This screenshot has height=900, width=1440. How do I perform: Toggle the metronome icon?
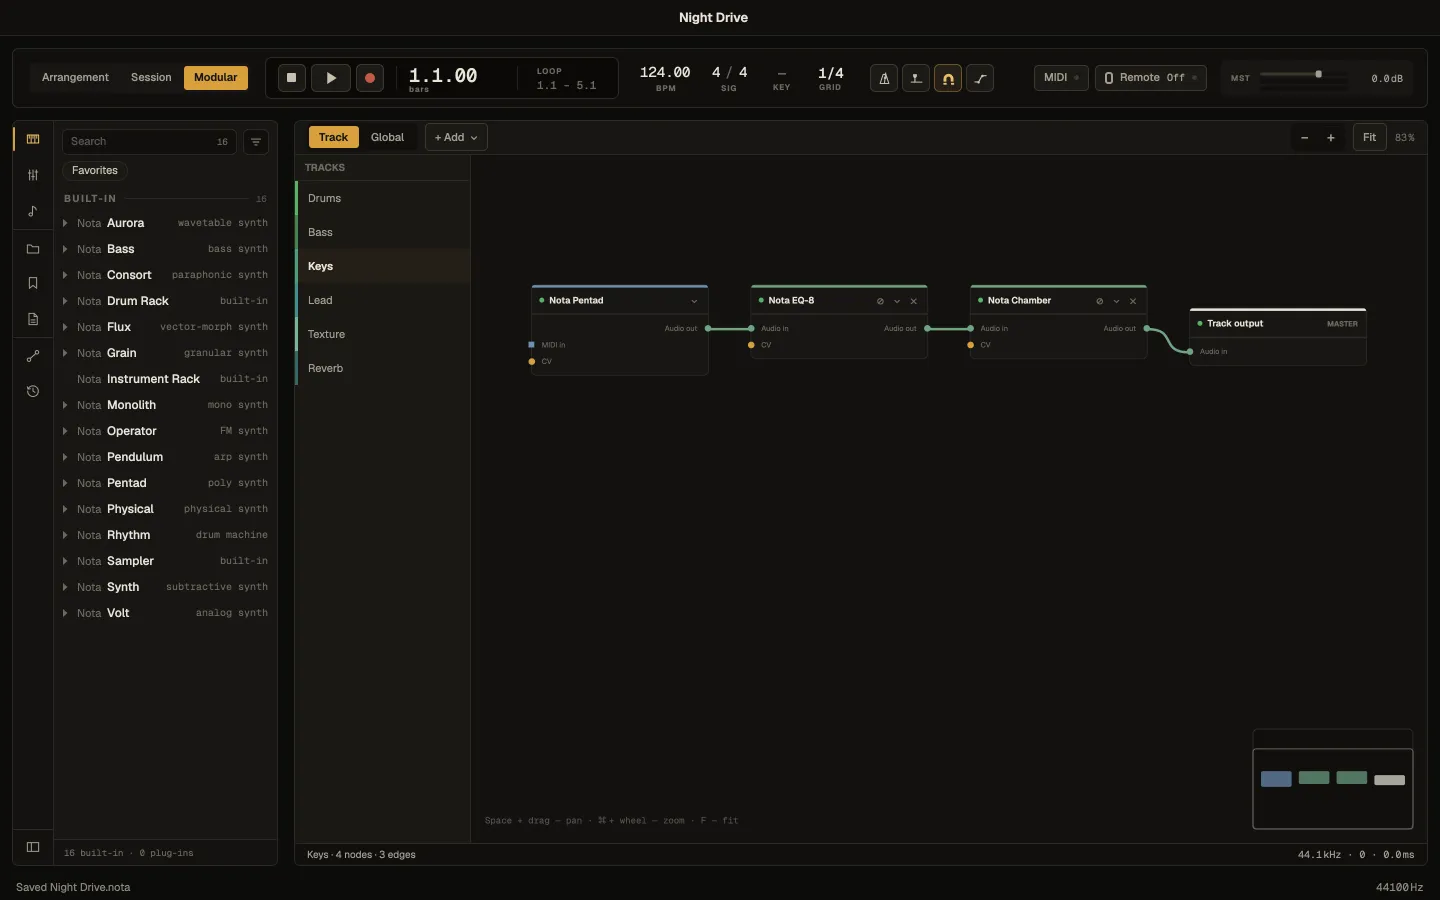click(884, 78)
